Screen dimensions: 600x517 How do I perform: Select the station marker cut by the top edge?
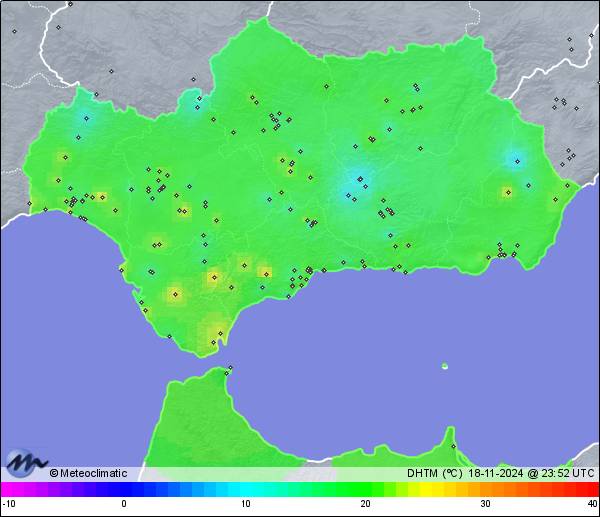[x=71, y=4]
